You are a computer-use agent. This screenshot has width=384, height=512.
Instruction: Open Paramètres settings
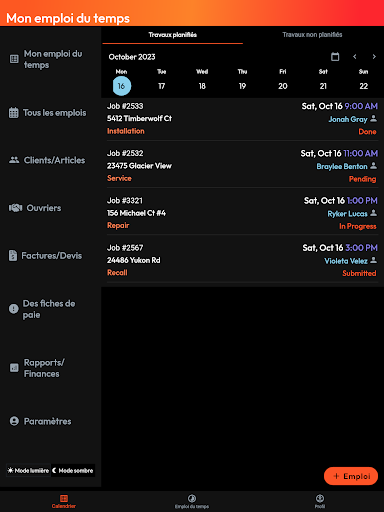tap(40, 421)
